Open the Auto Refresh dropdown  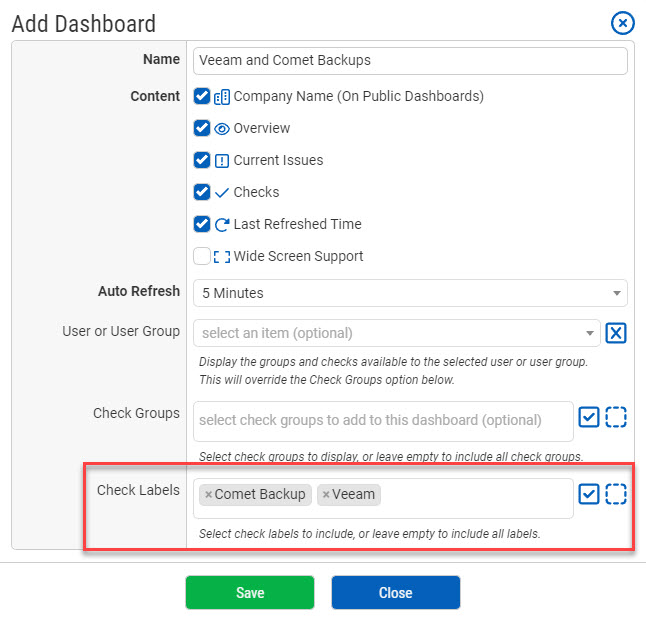point(410,293)
